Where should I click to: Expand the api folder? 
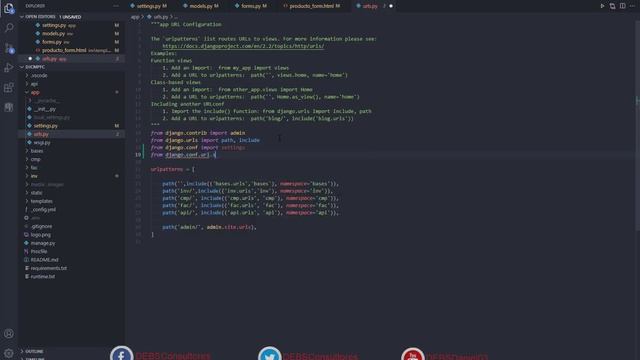pyautogui.click(x=27, y=84)
